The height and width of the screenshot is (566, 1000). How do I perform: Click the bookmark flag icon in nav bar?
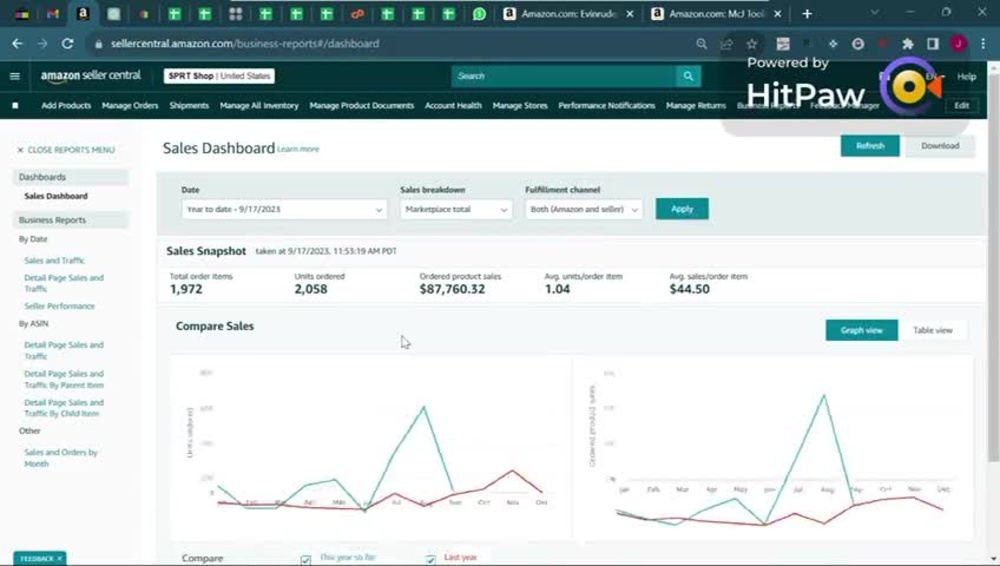[x=15, y=106]
